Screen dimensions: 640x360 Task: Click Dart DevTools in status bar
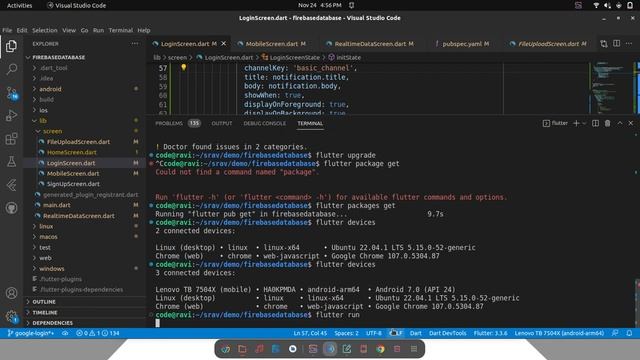click(447, 333)
